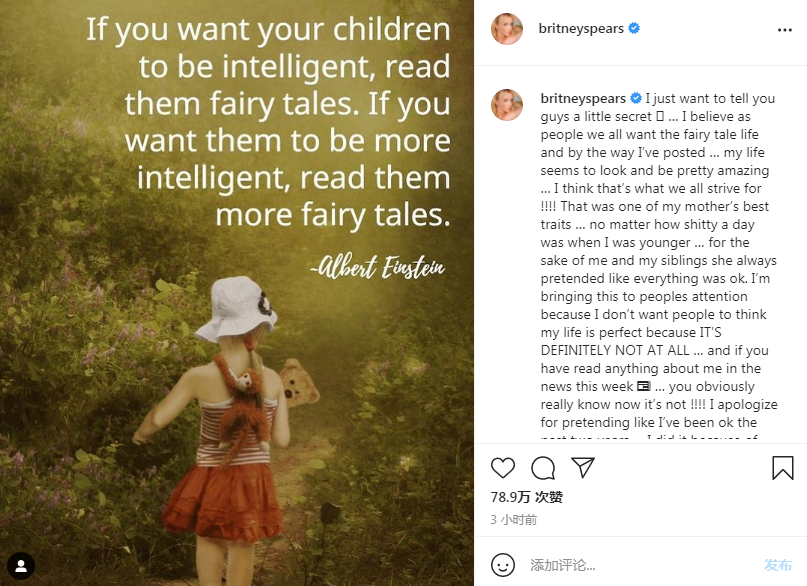Save the post with the bookmark icon
This screenshot has height=586, width=807.
tap(783, 468)
